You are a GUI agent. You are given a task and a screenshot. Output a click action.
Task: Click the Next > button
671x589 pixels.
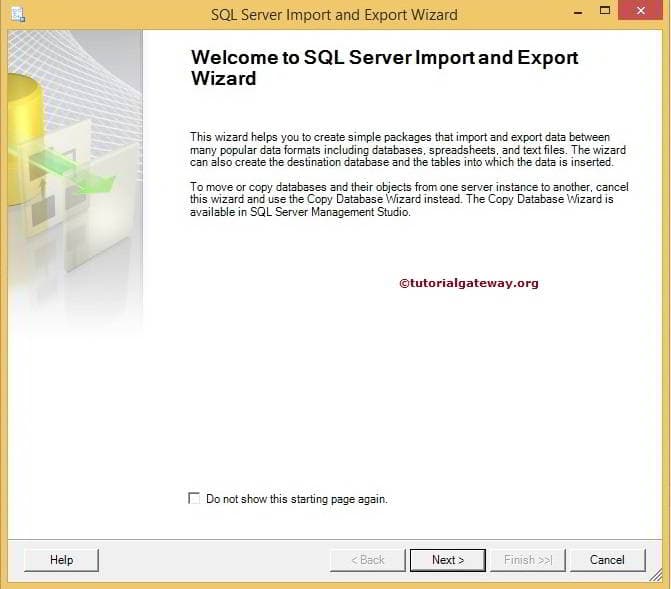pos(448,560)
